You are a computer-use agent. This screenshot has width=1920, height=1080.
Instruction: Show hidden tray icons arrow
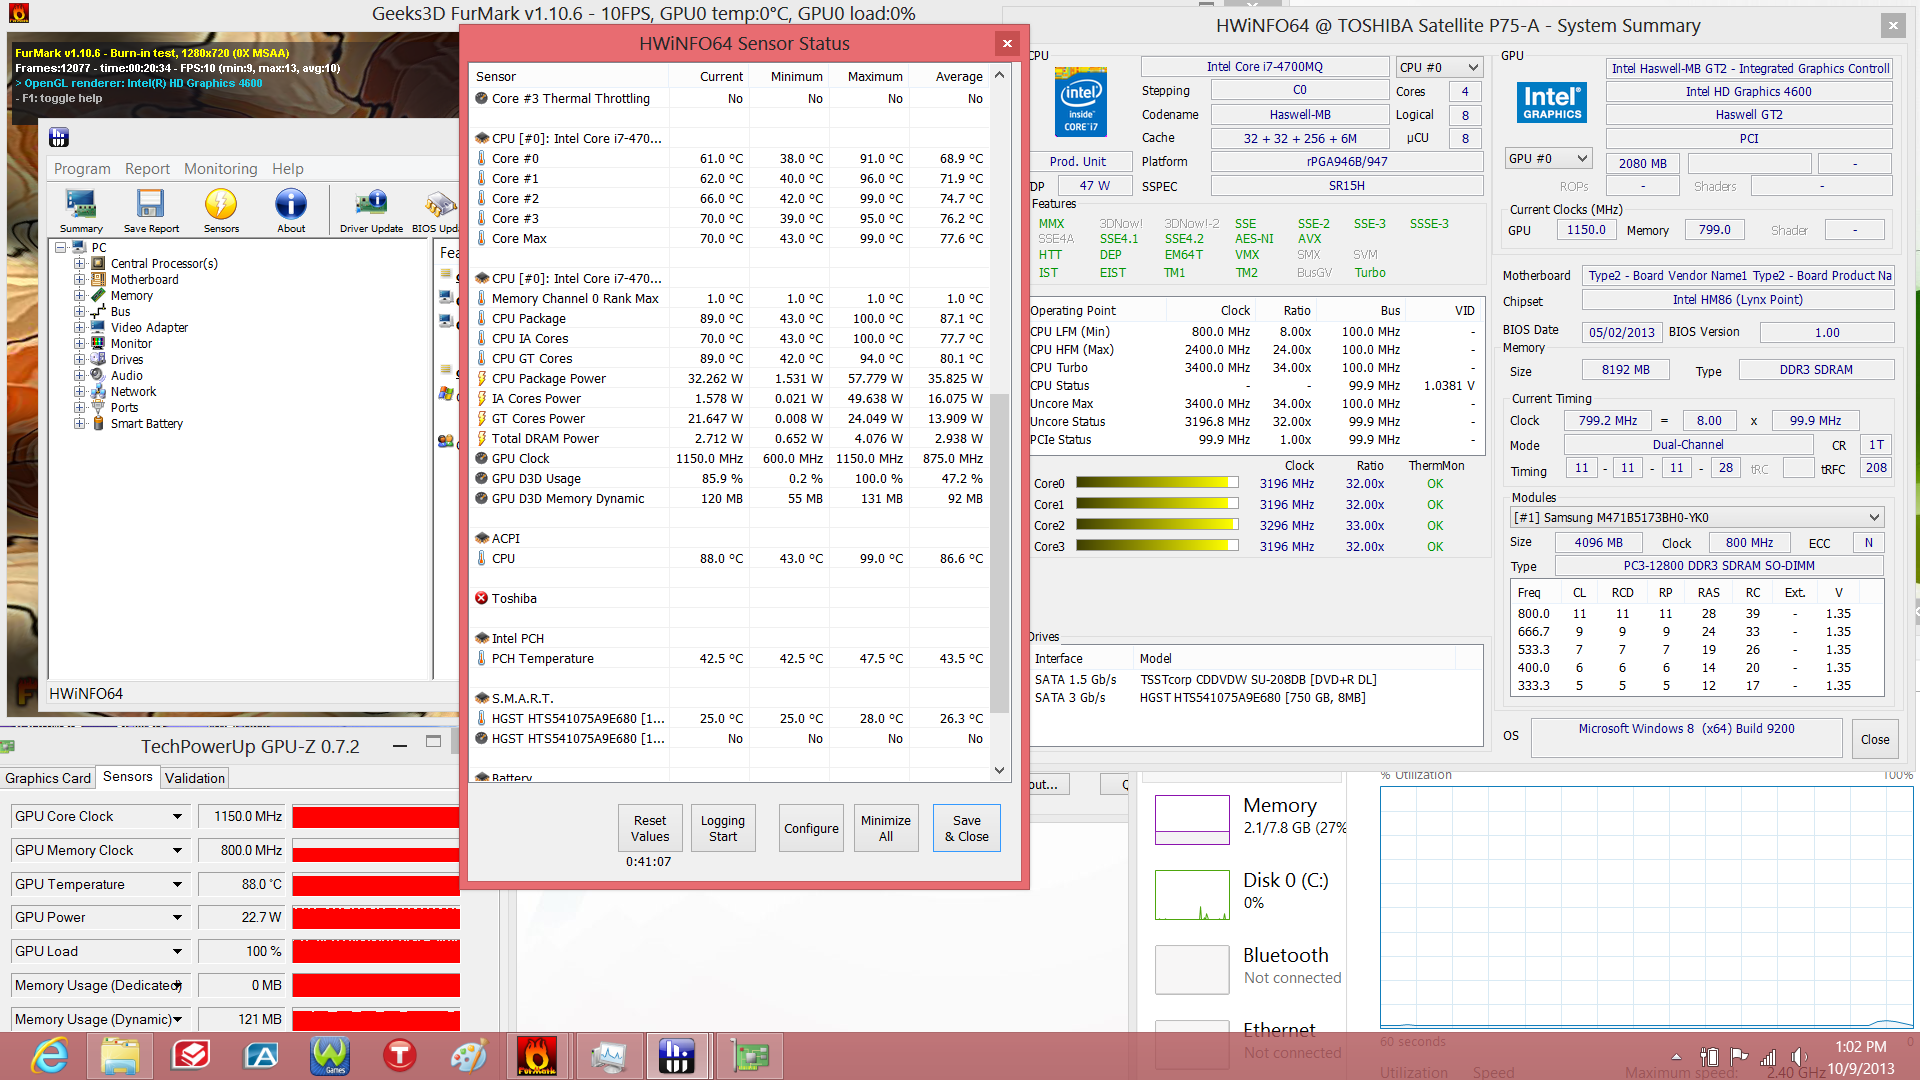pos(1677,1057)
